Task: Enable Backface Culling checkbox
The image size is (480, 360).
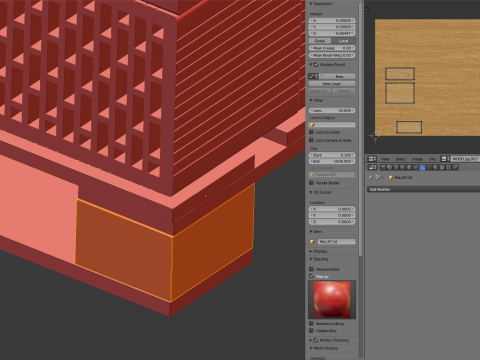Action: (x=311, y=323)
